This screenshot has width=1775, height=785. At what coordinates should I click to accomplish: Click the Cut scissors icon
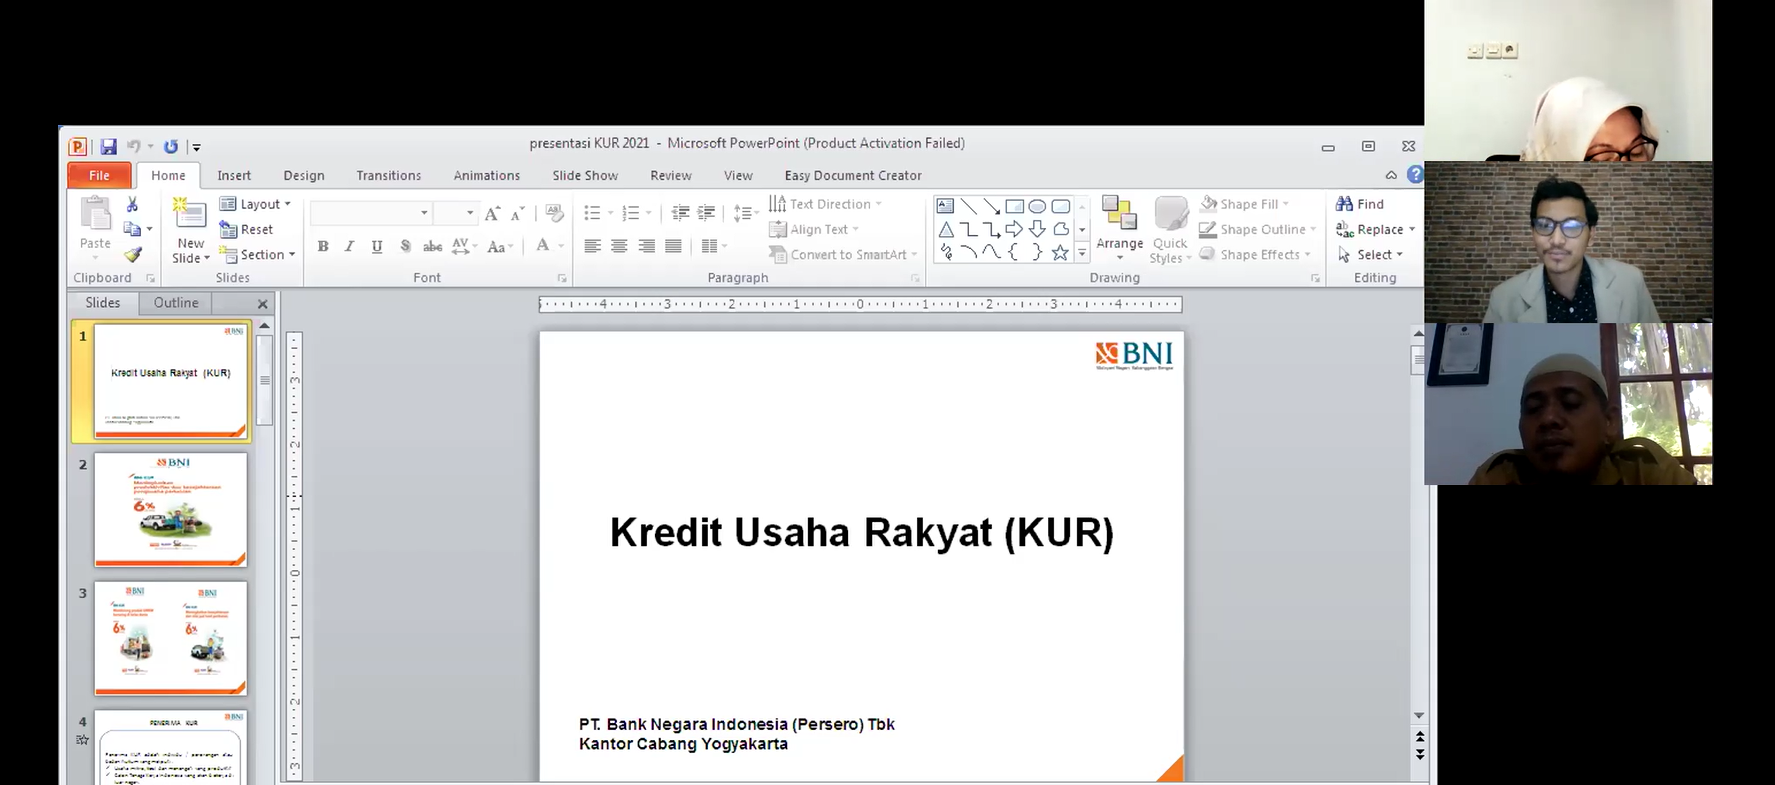coord(132,204)
